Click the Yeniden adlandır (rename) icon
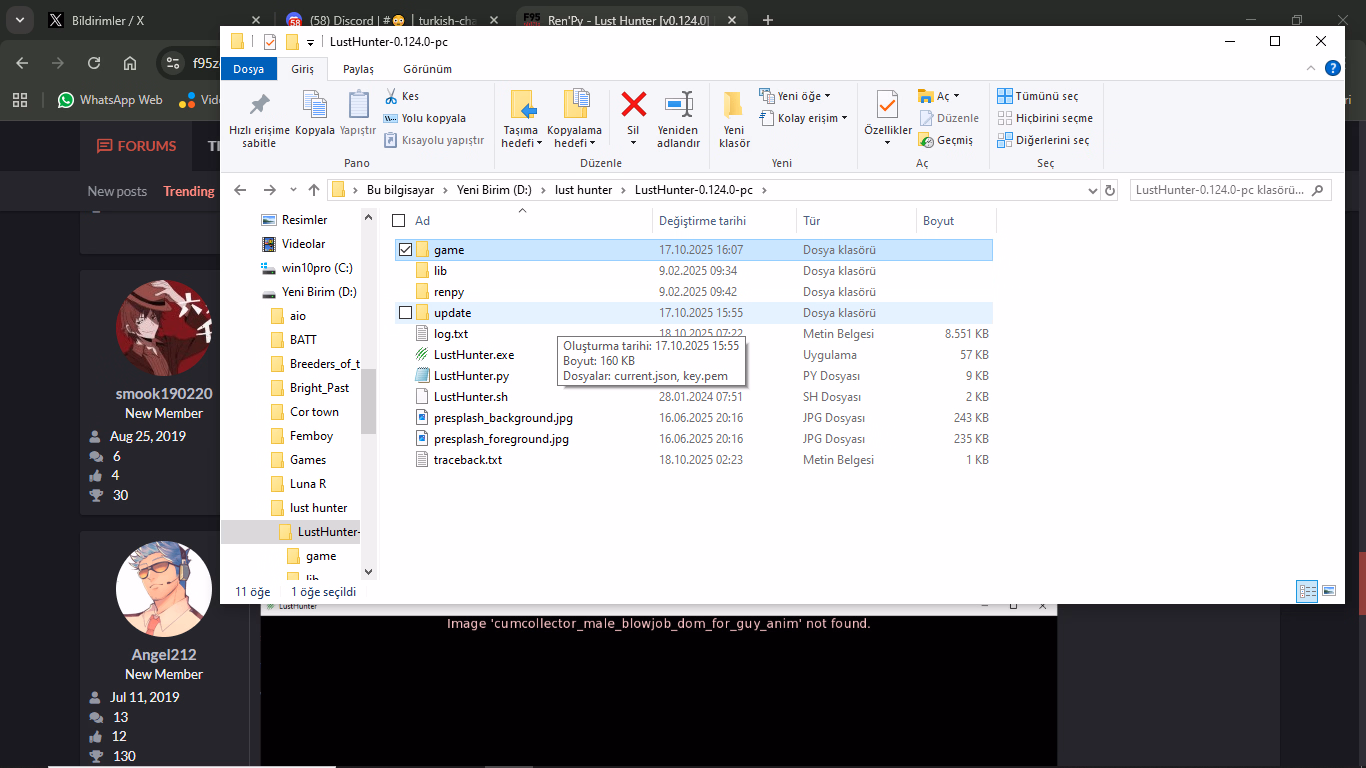Screen dimensions: 1366x768 click(x=678, y=105)
